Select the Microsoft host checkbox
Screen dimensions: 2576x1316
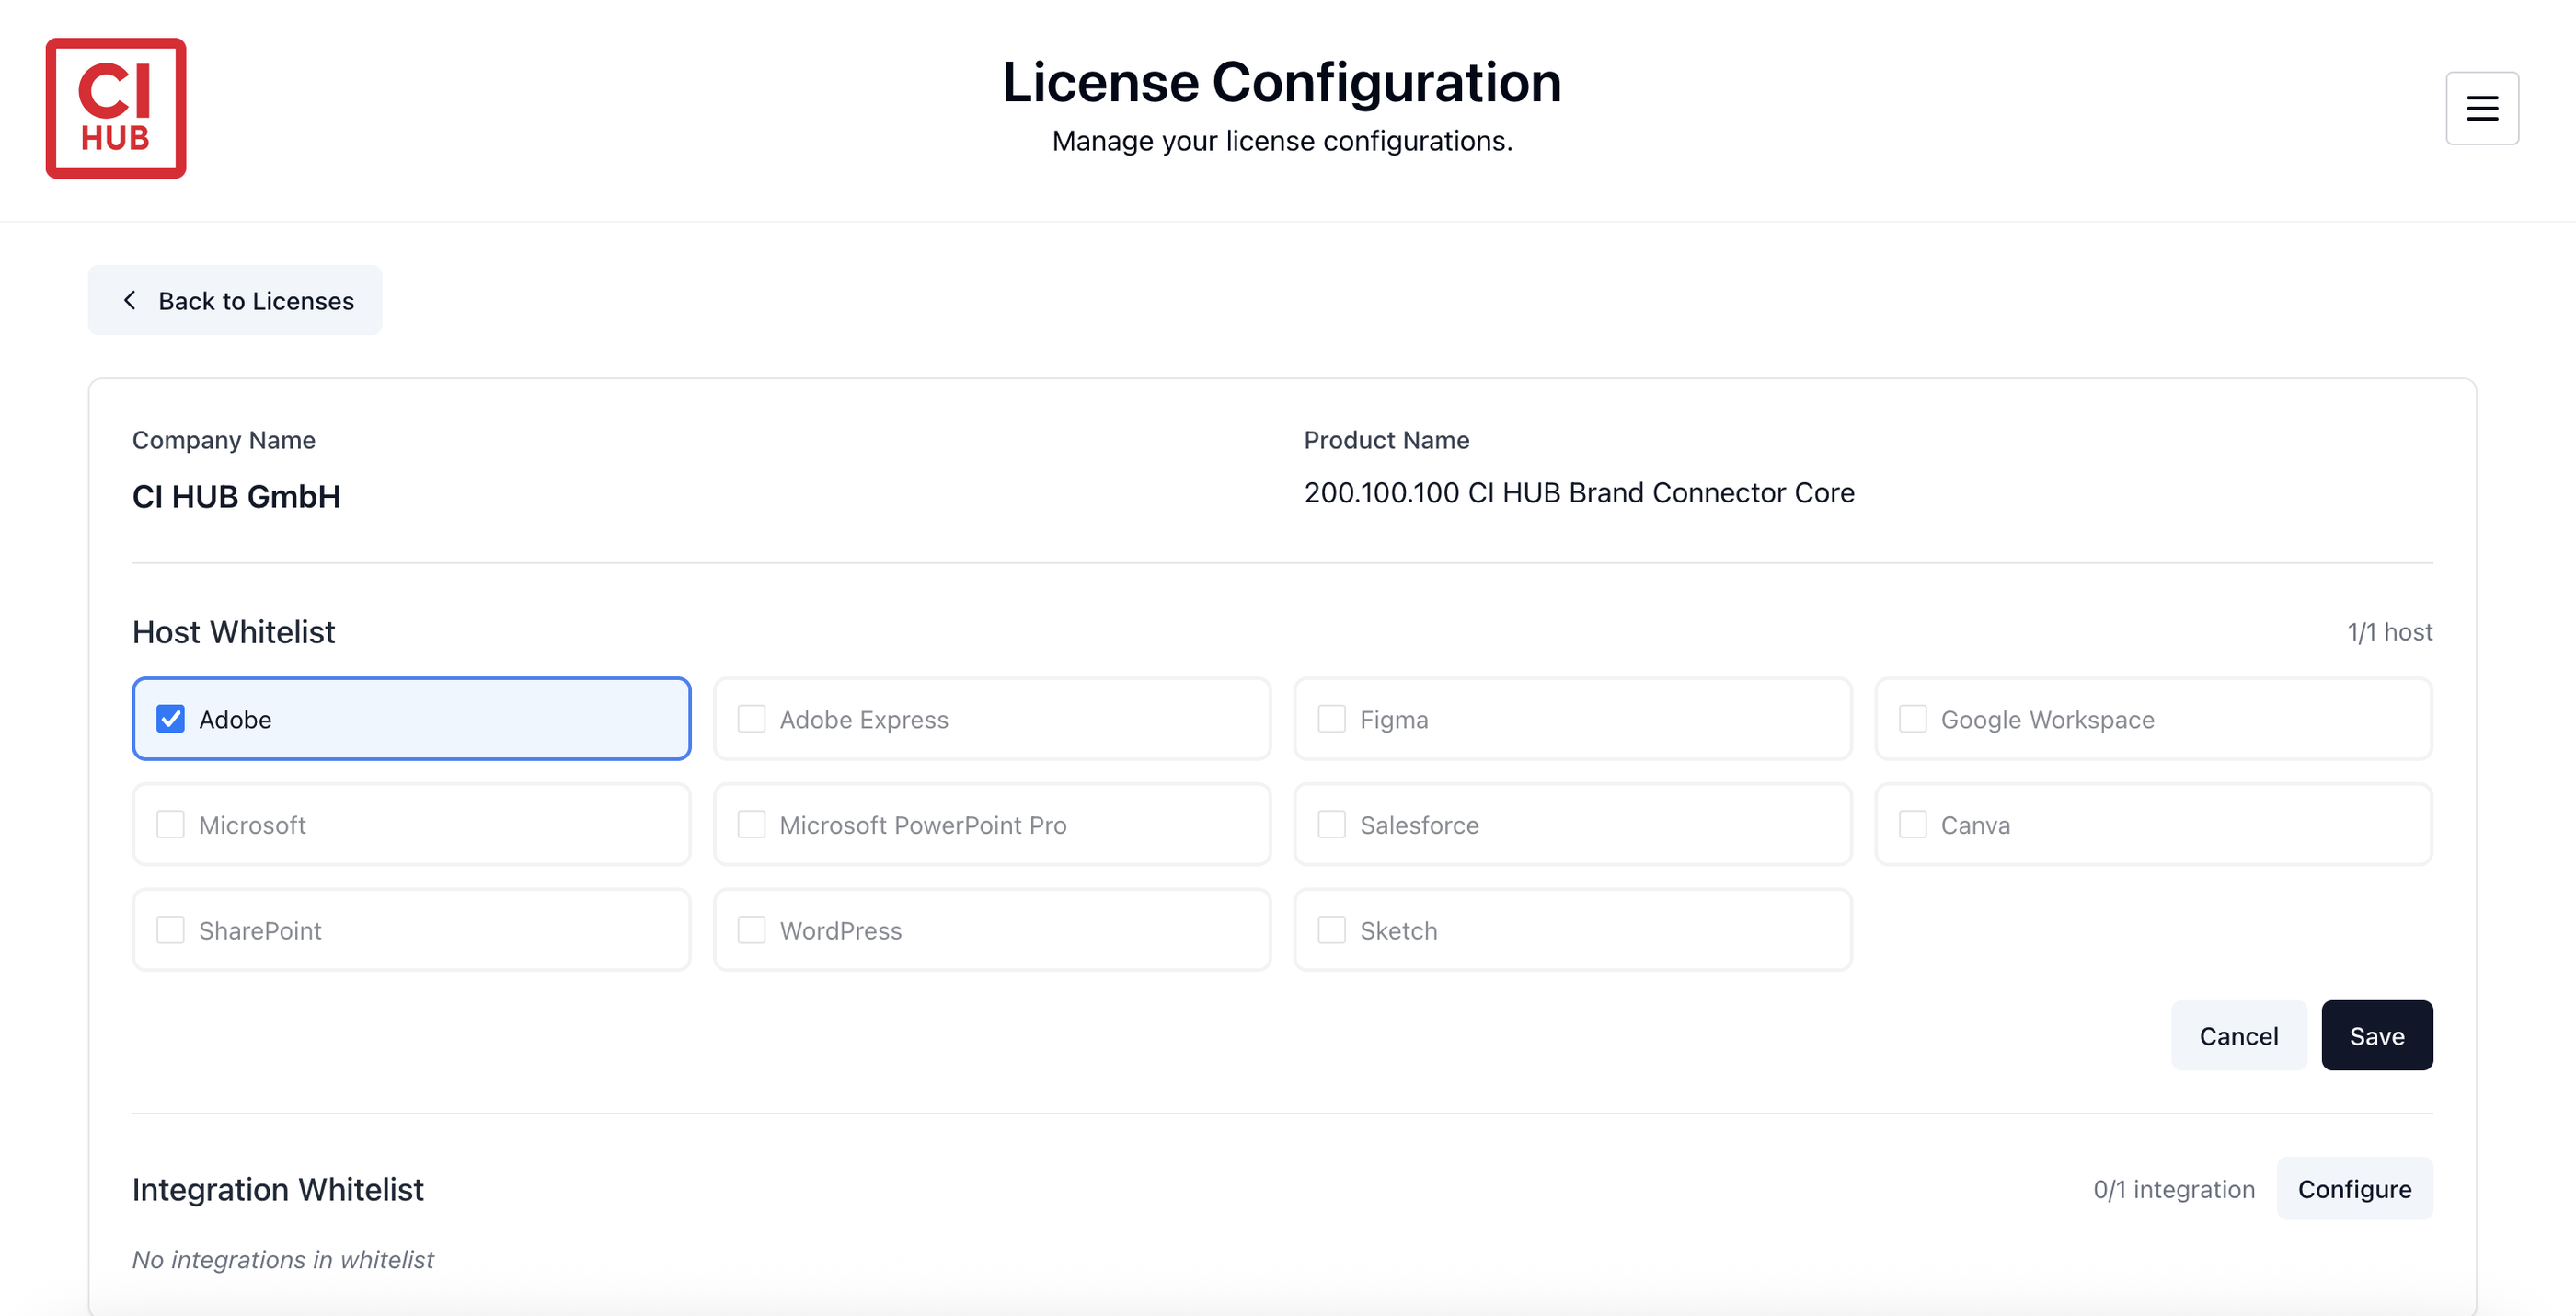click(x=171, y=825)
